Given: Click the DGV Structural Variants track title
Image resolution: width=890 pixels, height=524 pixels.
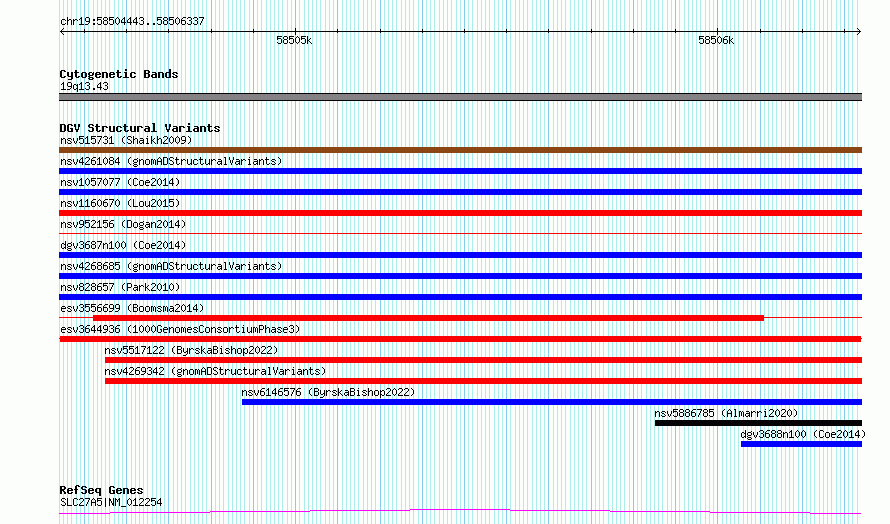Looking at the screenshot, I should [x=140, y=128].
